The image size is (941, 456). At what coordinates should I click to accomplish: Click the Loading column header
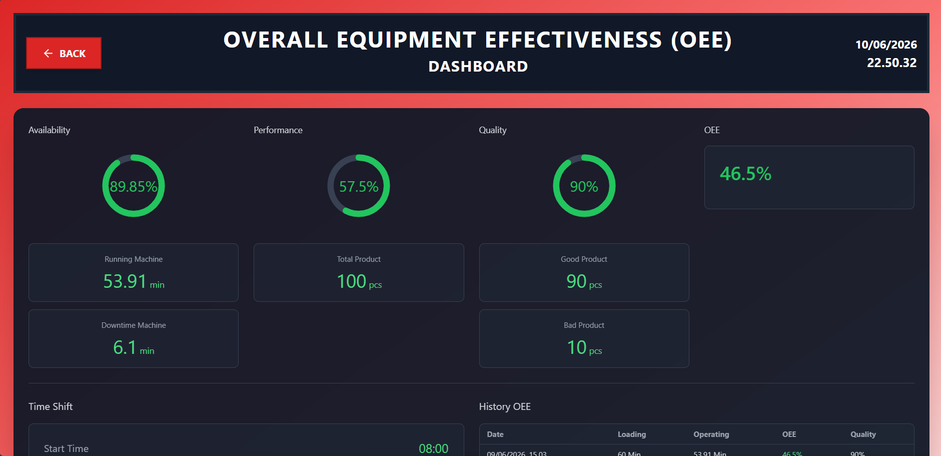(632, 434)
